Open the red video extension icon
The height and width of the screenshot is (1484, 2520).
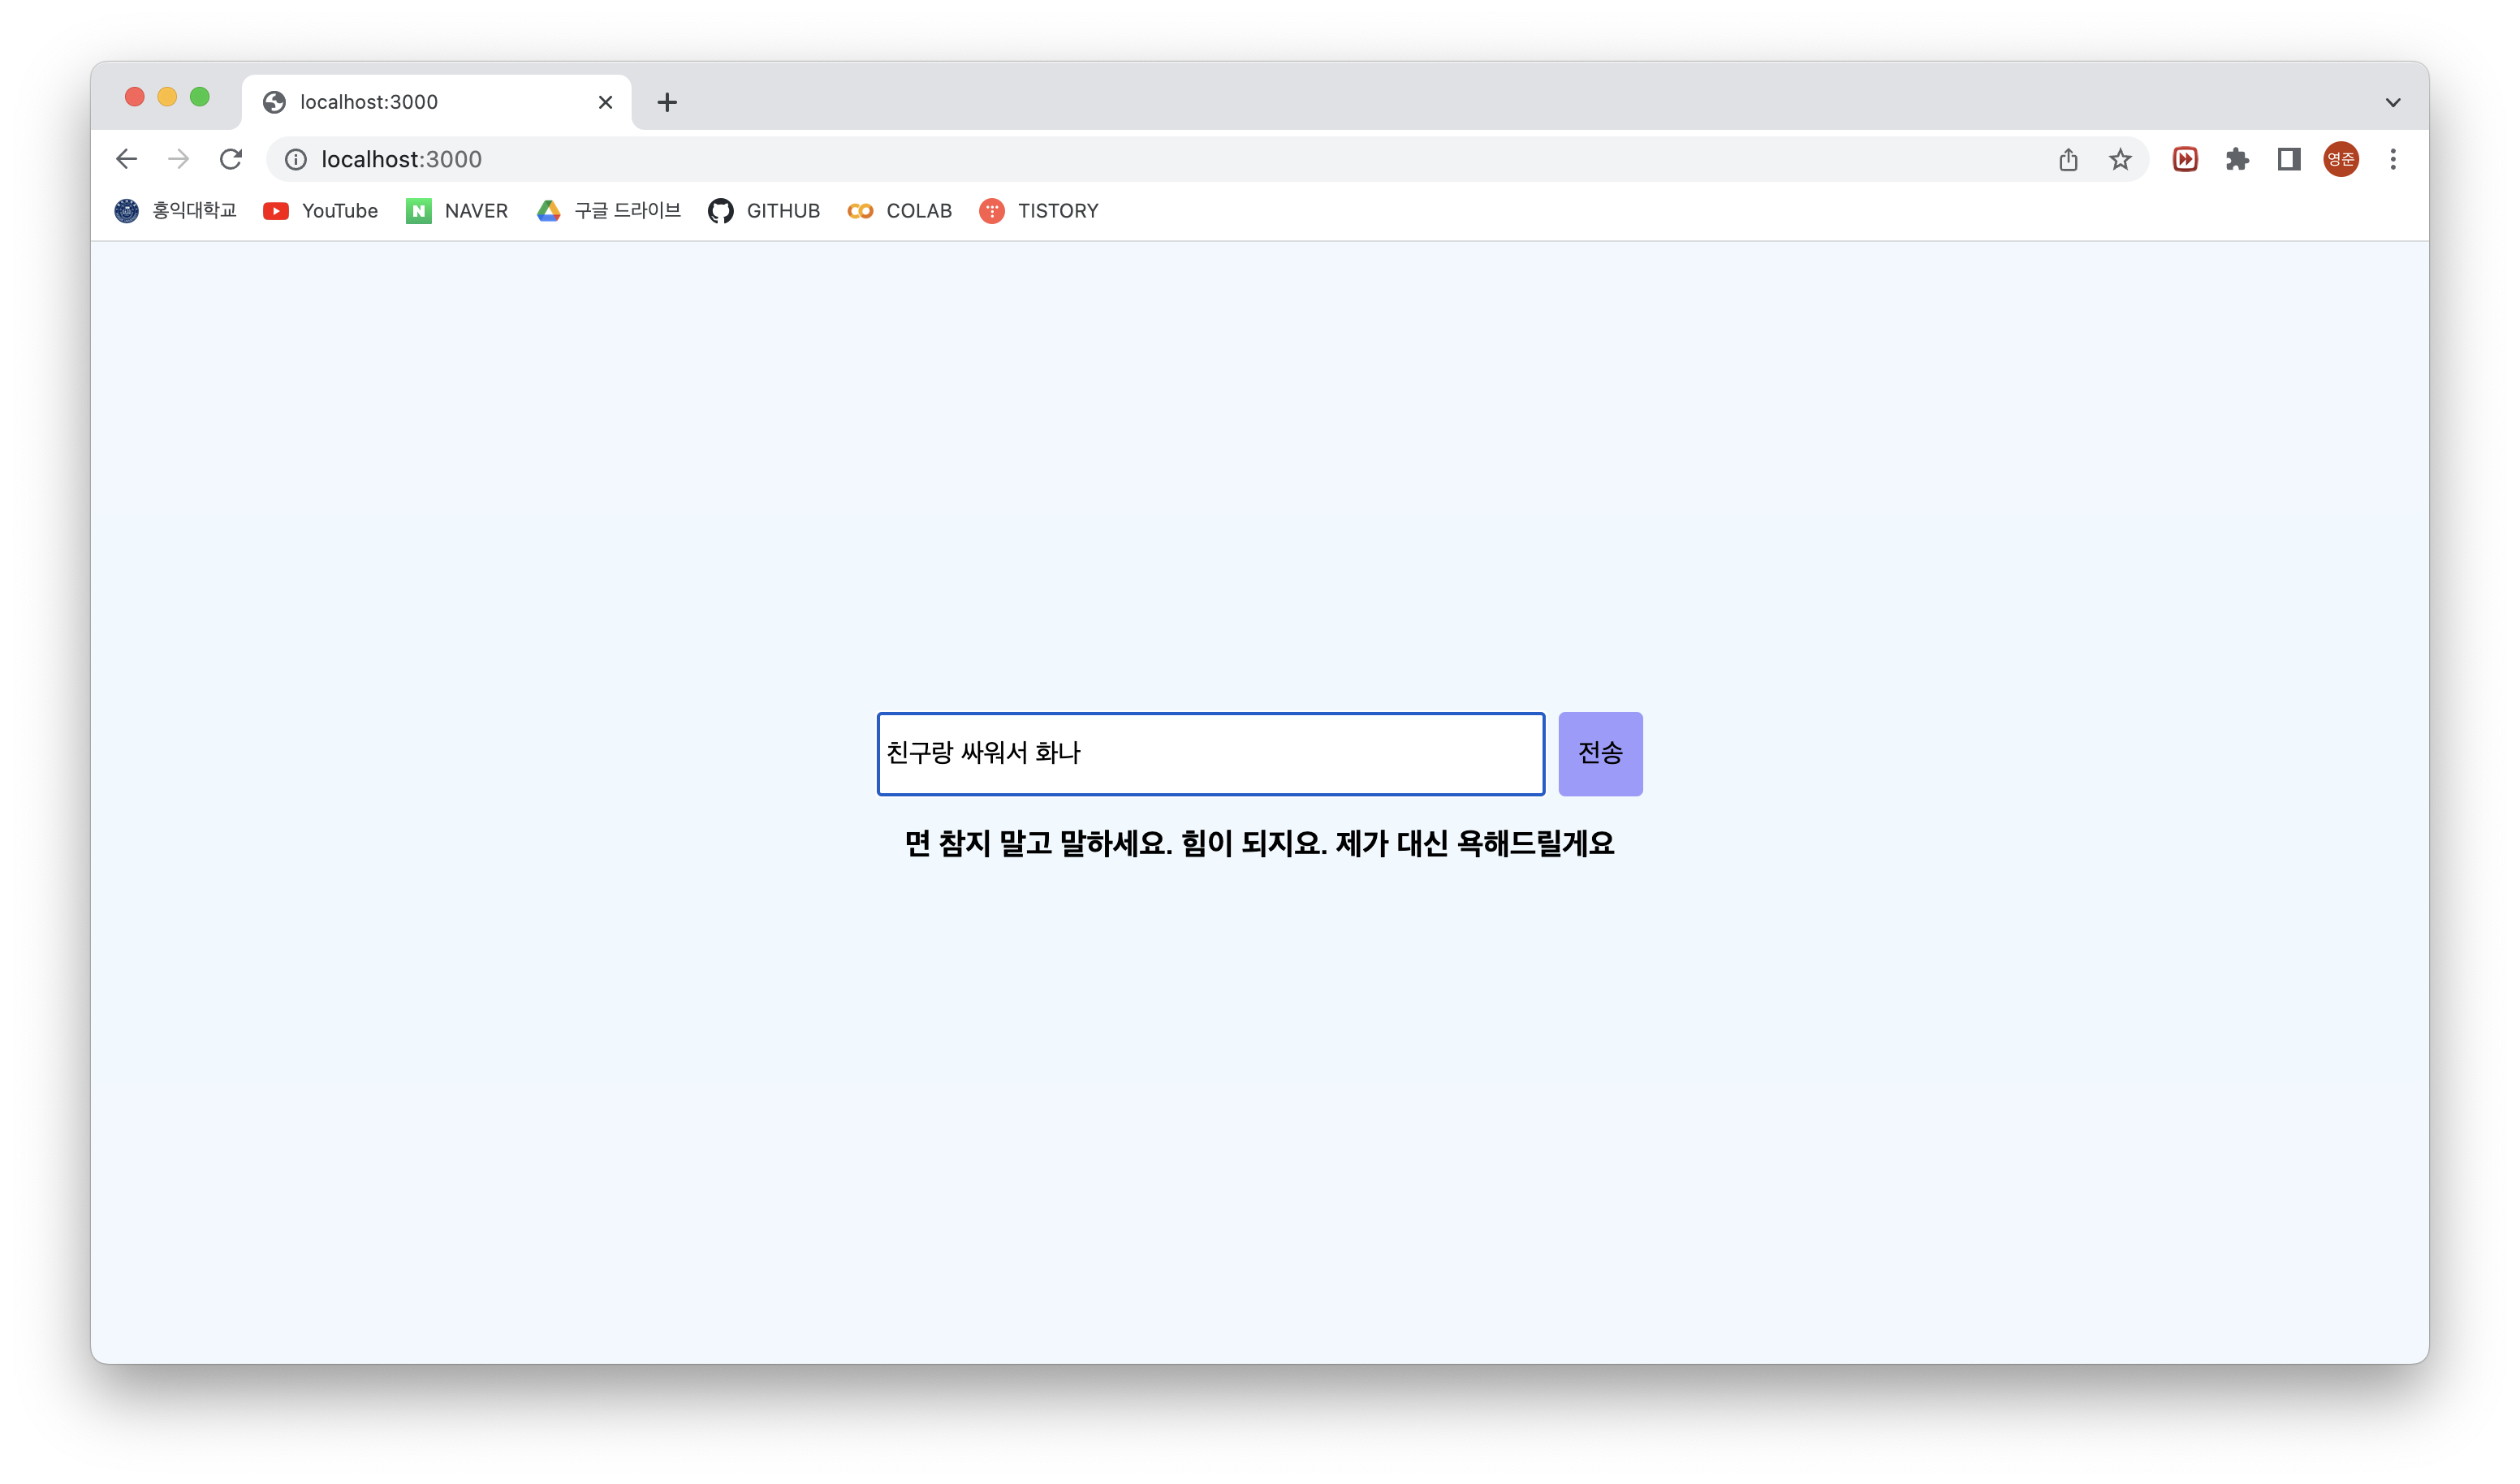tap(2185, 160)
